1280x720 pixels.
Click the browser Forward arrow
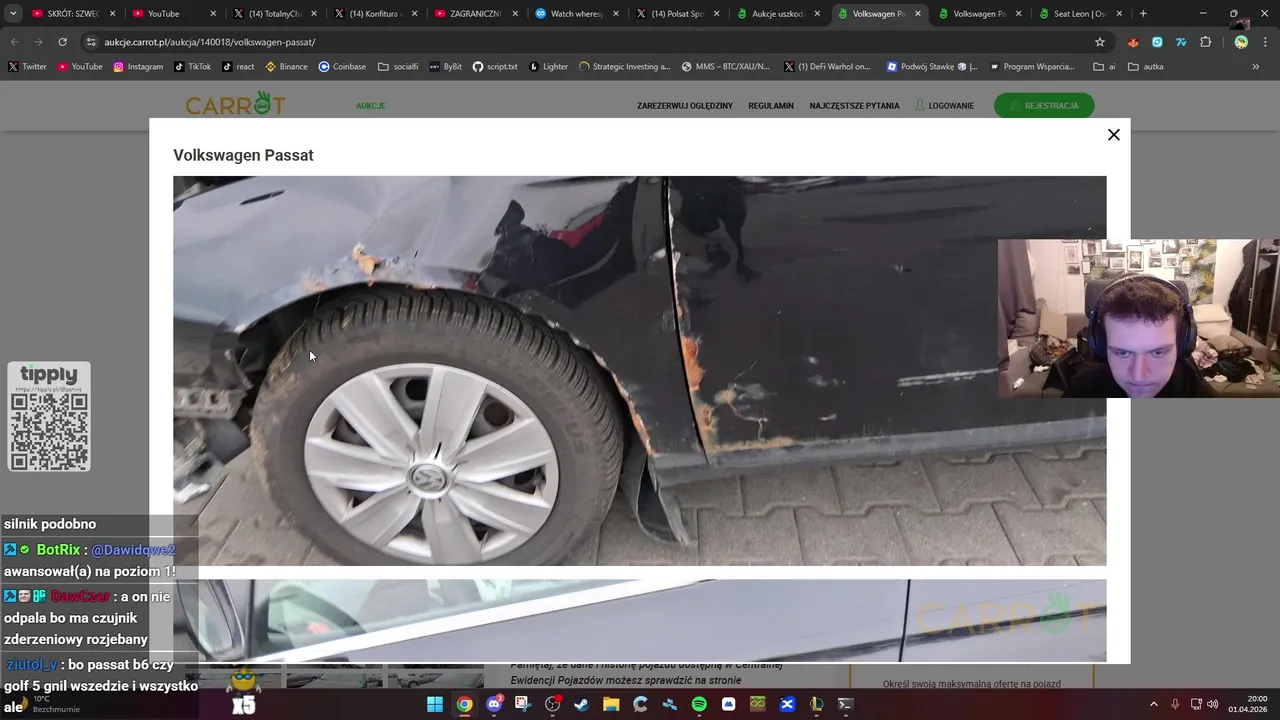click(38, 42)
